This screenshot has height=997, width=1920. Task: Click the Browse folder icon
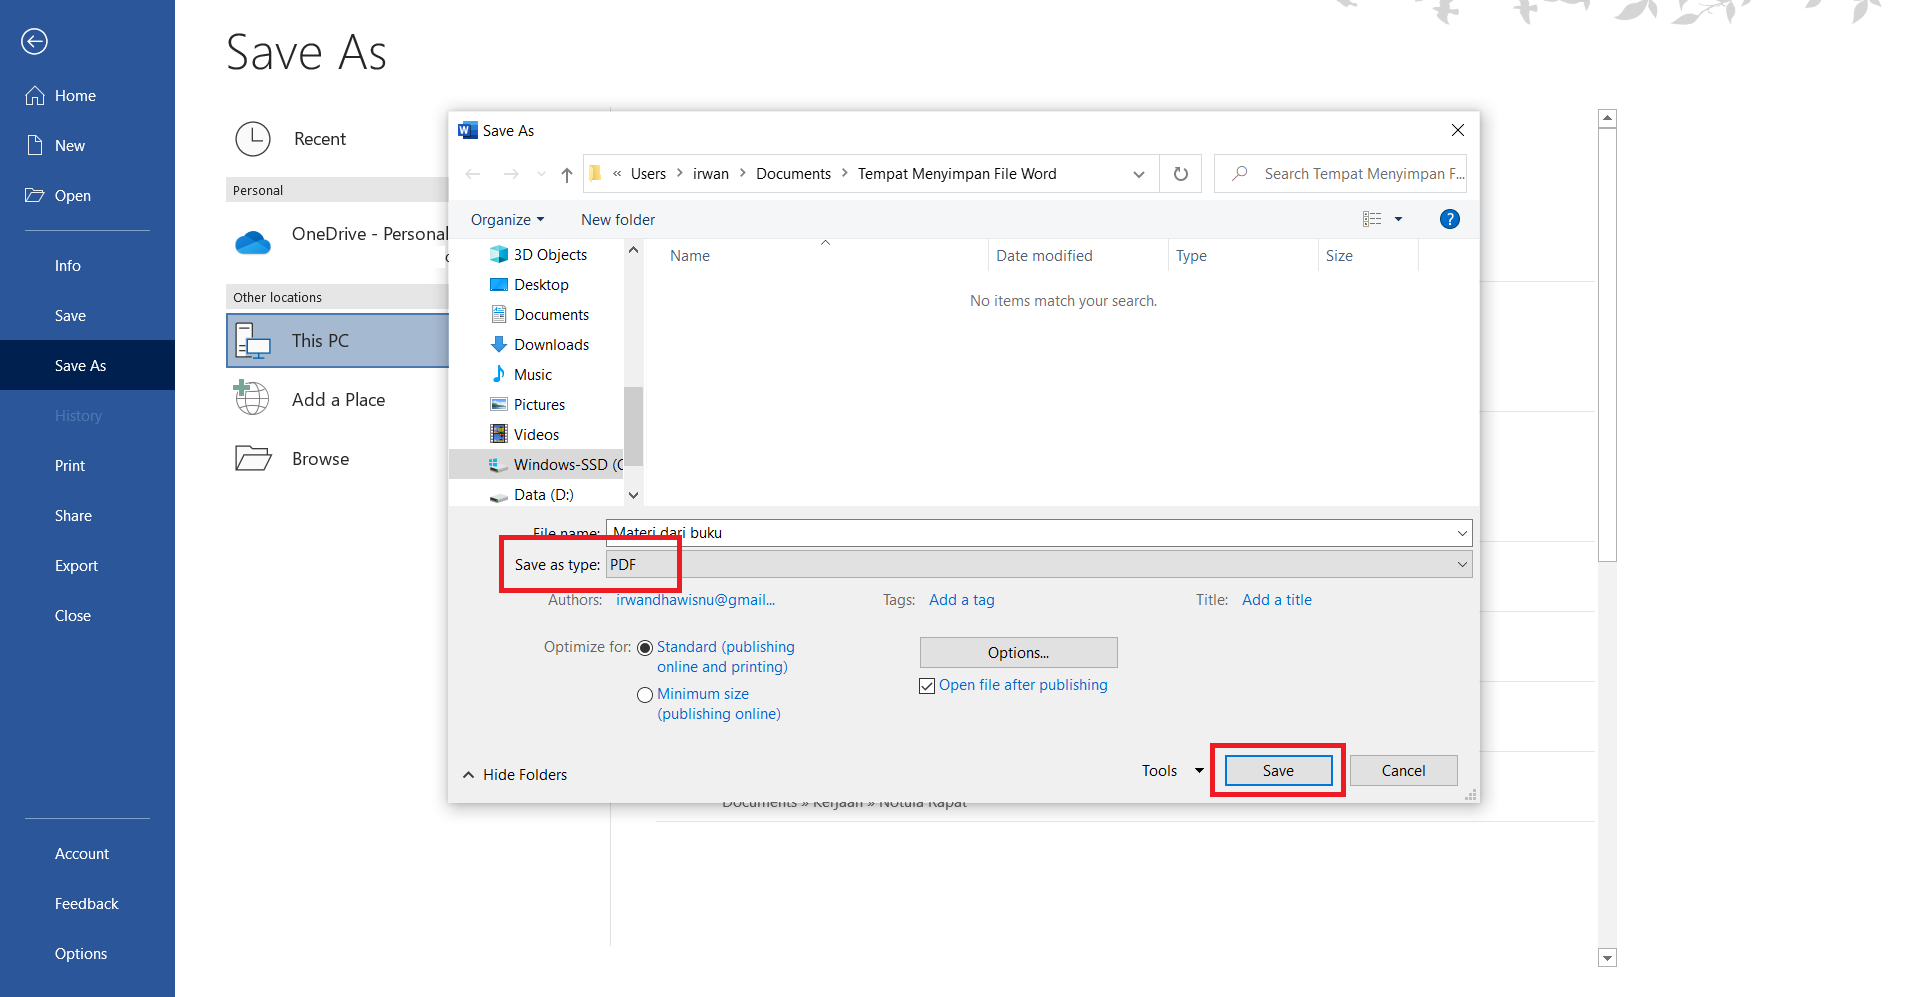click(x=253, y=458)
